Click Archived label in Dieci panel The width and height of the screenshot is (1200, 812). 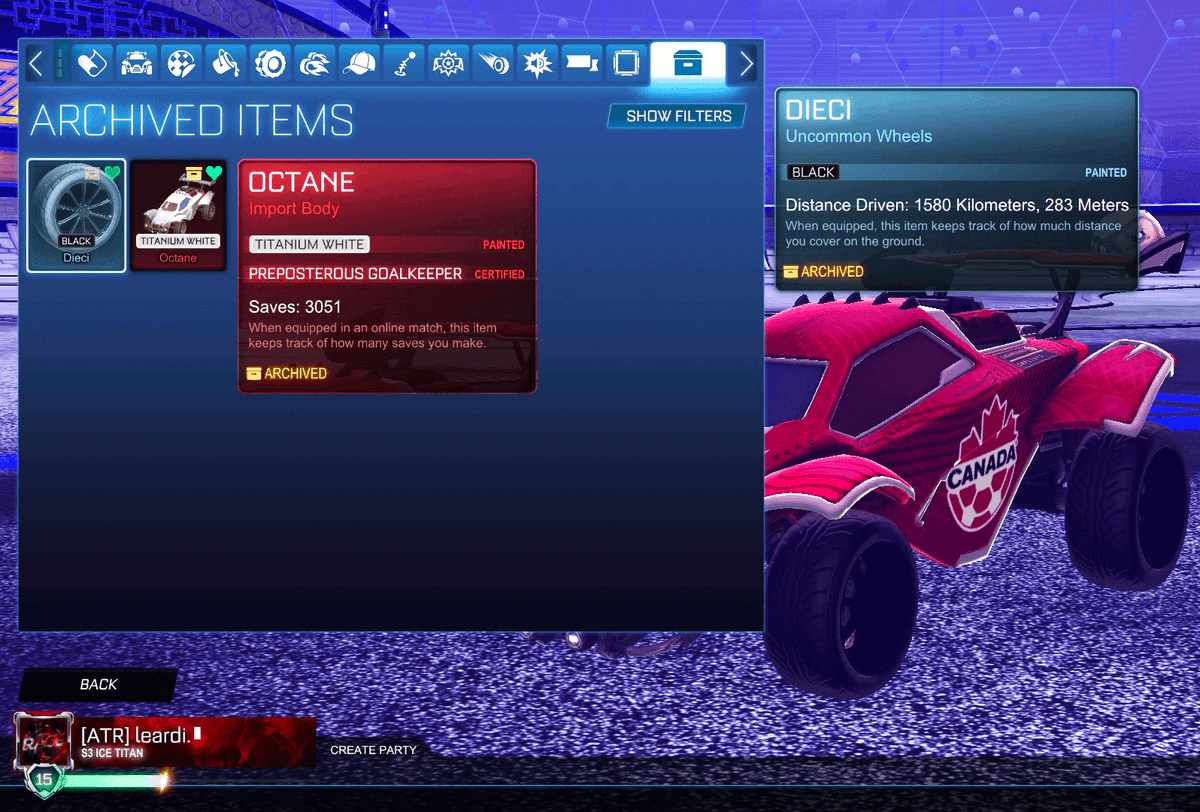click(x=824, y=271)
